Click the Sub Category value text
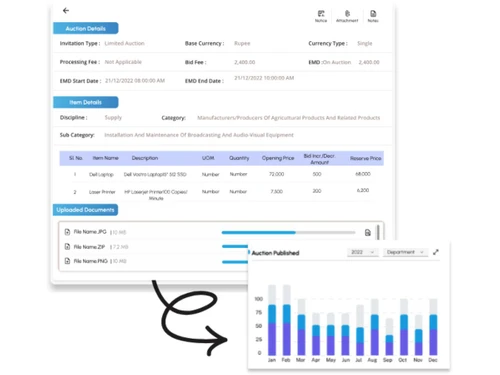Image resolution: width=500 pixels, height=375 pixels. pos(199,135)
